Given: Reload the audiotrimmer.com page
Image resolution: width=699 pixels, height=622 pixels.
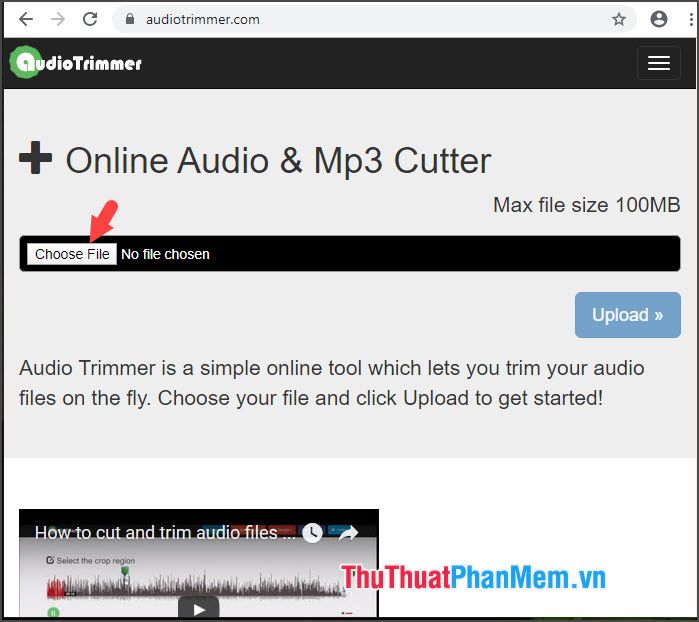Looking at the screenshot, I should [90, 19].
